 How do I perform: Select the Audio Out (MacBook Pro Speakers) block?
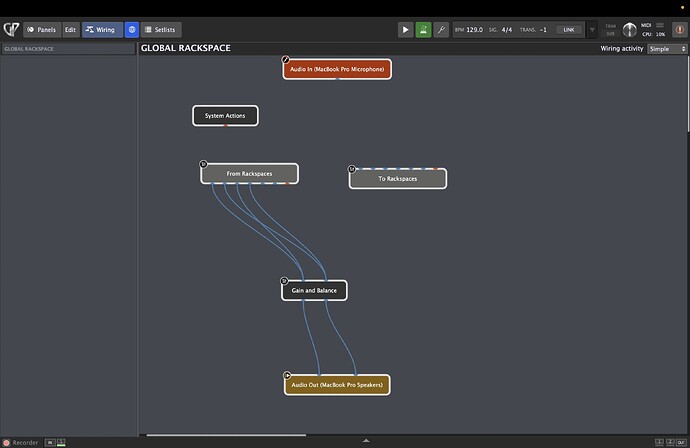click(x=337, y=385)
